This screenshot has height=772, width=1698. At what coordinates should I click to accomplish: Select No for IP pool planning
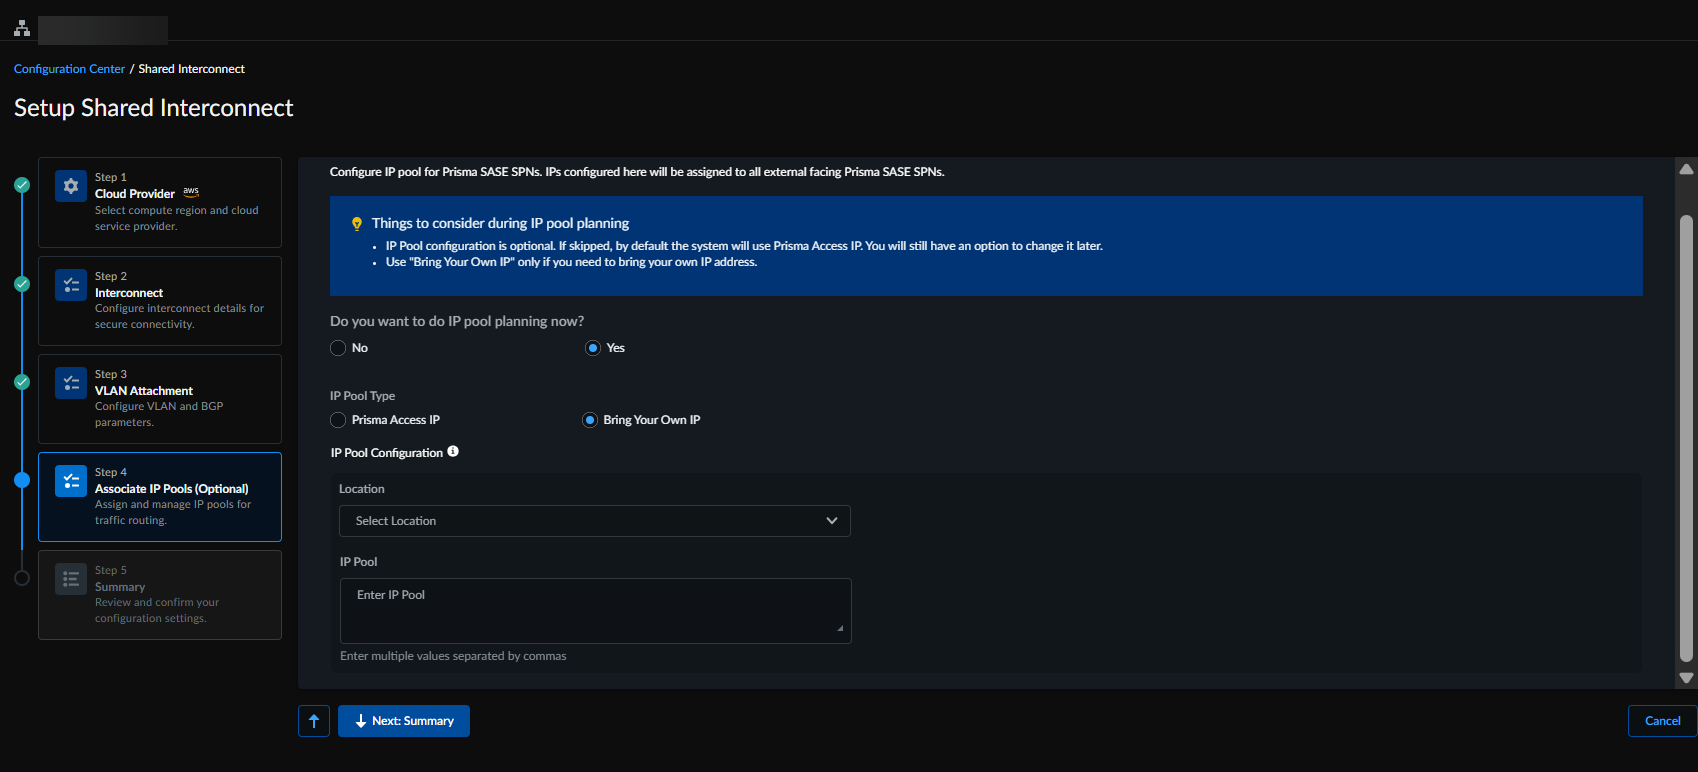[x=339, y=348]
